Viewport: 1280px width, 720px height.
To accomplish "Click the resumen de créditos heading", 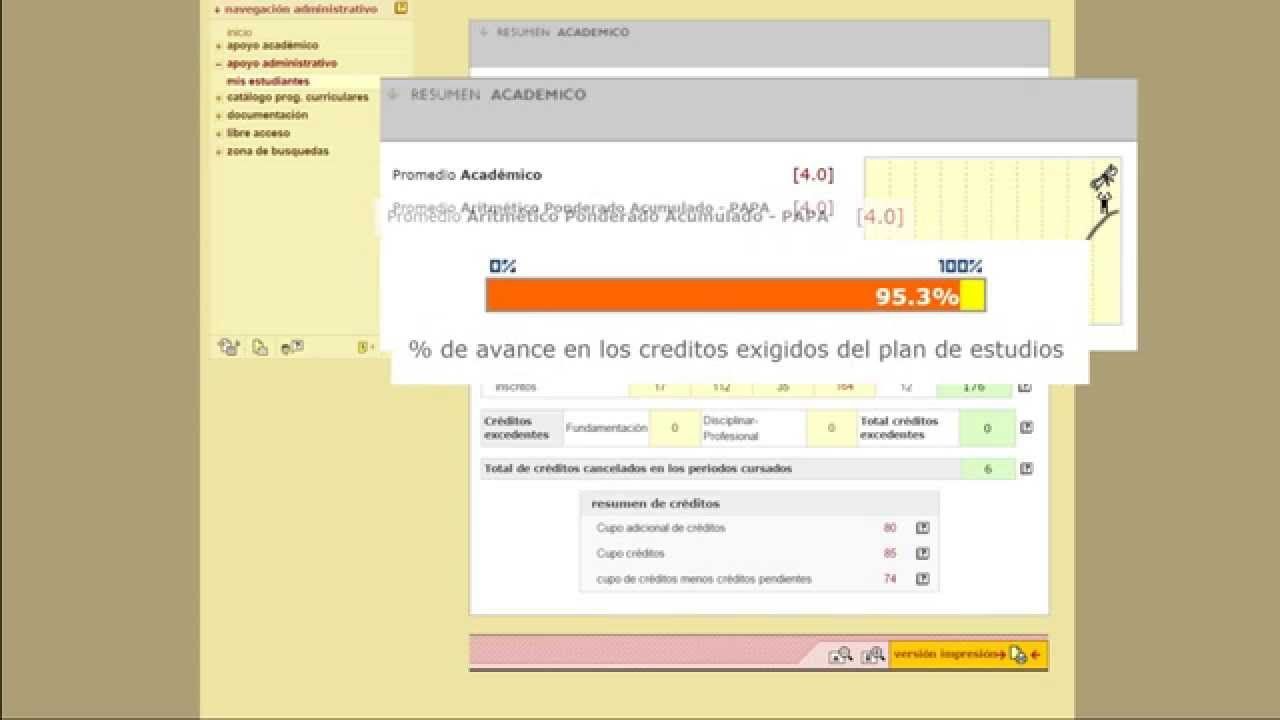I will click(x=655, y=503).
